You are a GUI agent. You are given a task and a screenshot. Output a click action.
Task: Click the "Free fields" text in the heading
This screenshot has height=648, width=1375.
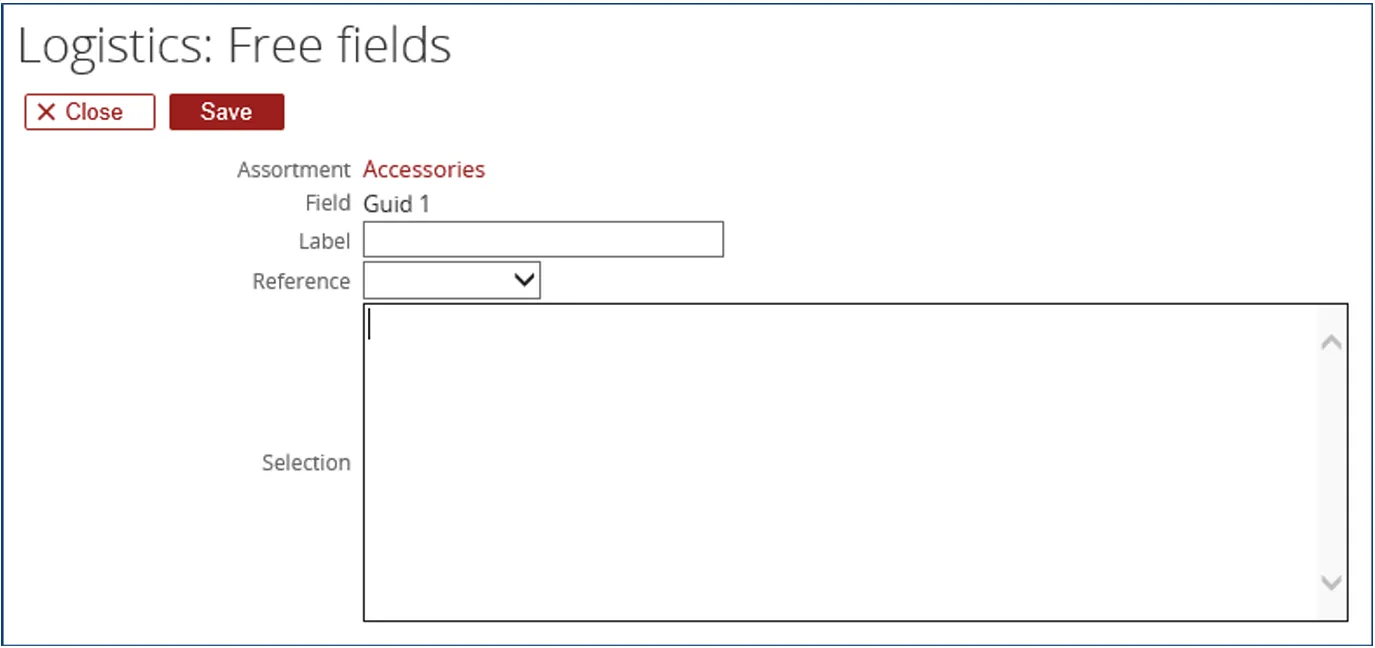(x=340, y=47)
